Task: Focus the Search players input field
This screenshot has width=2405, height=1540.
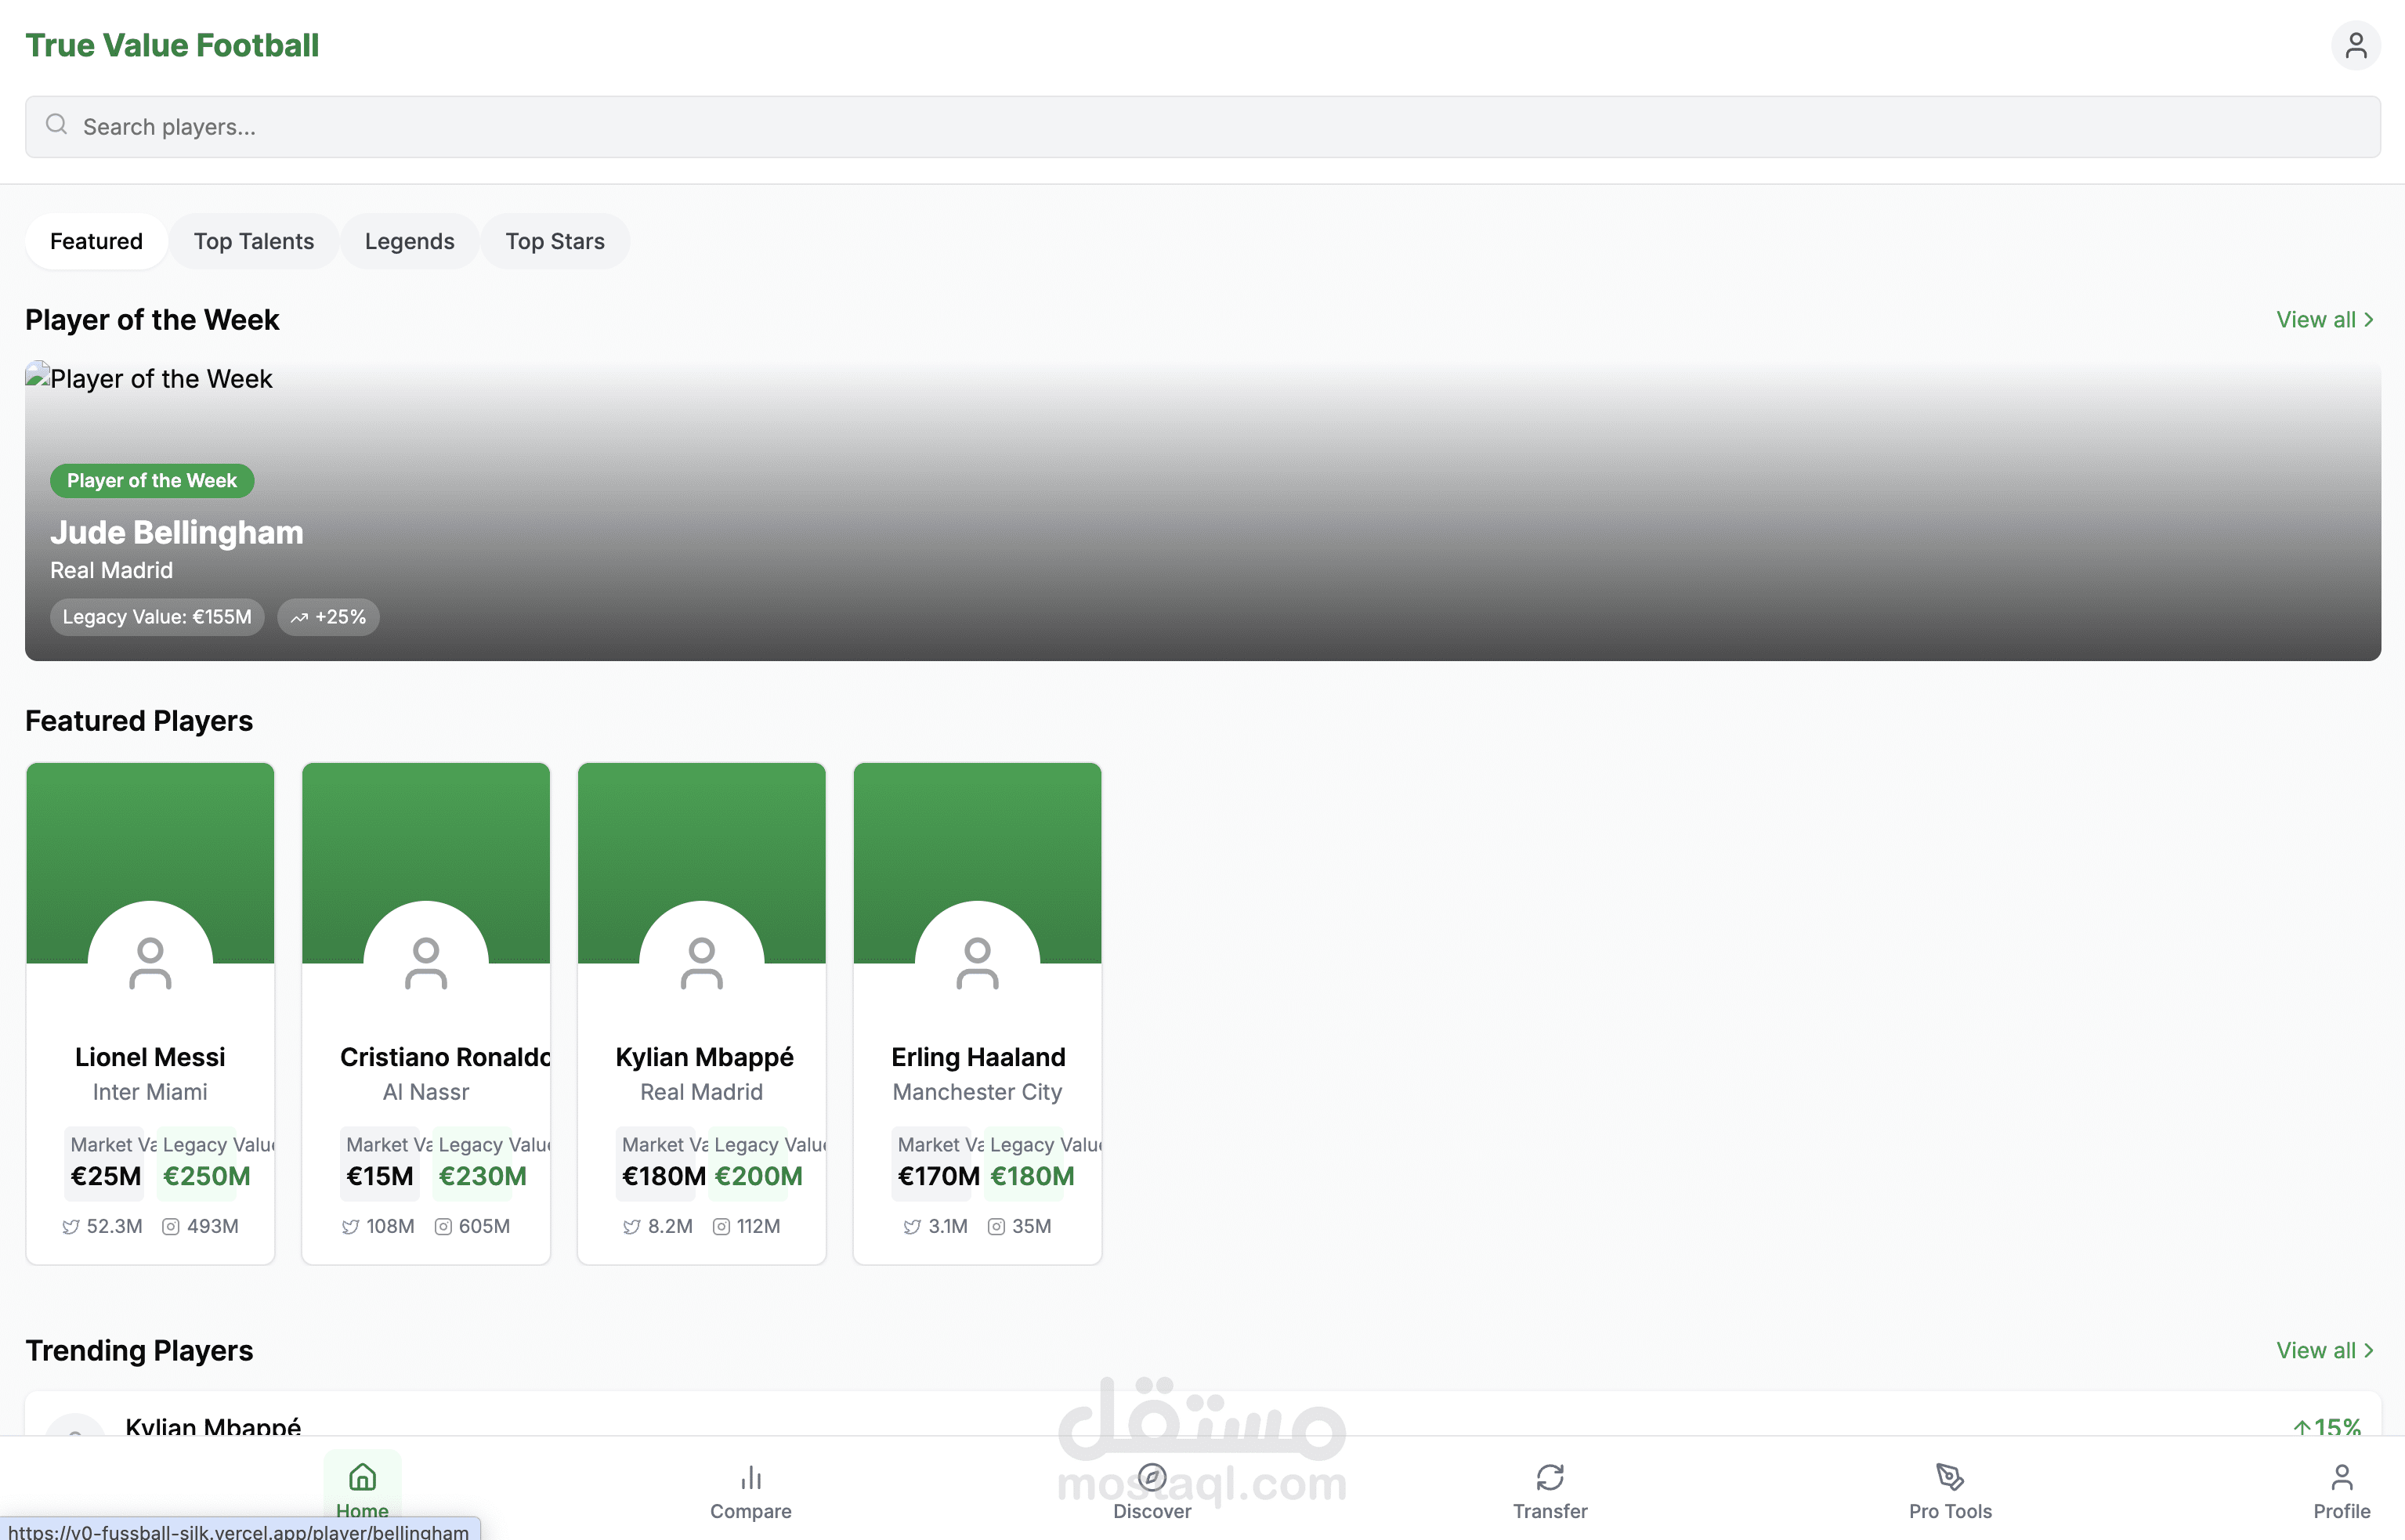Action: (x=1202, y=127)
